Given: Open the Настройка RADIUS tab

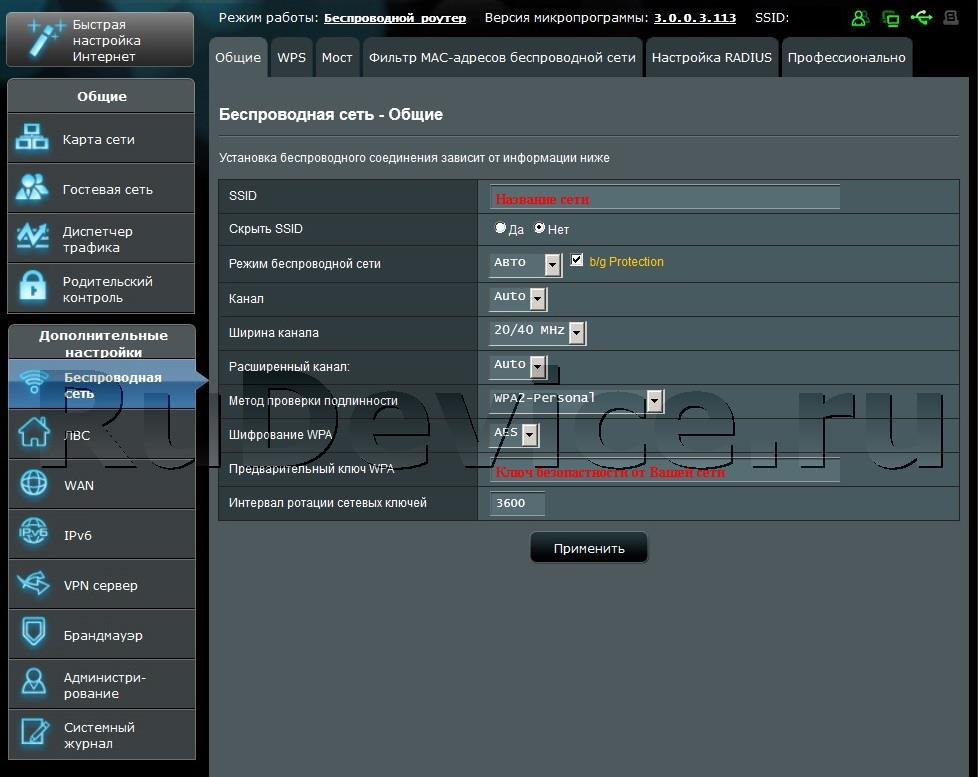Looking at the screenshot, I should coord(712,57).
